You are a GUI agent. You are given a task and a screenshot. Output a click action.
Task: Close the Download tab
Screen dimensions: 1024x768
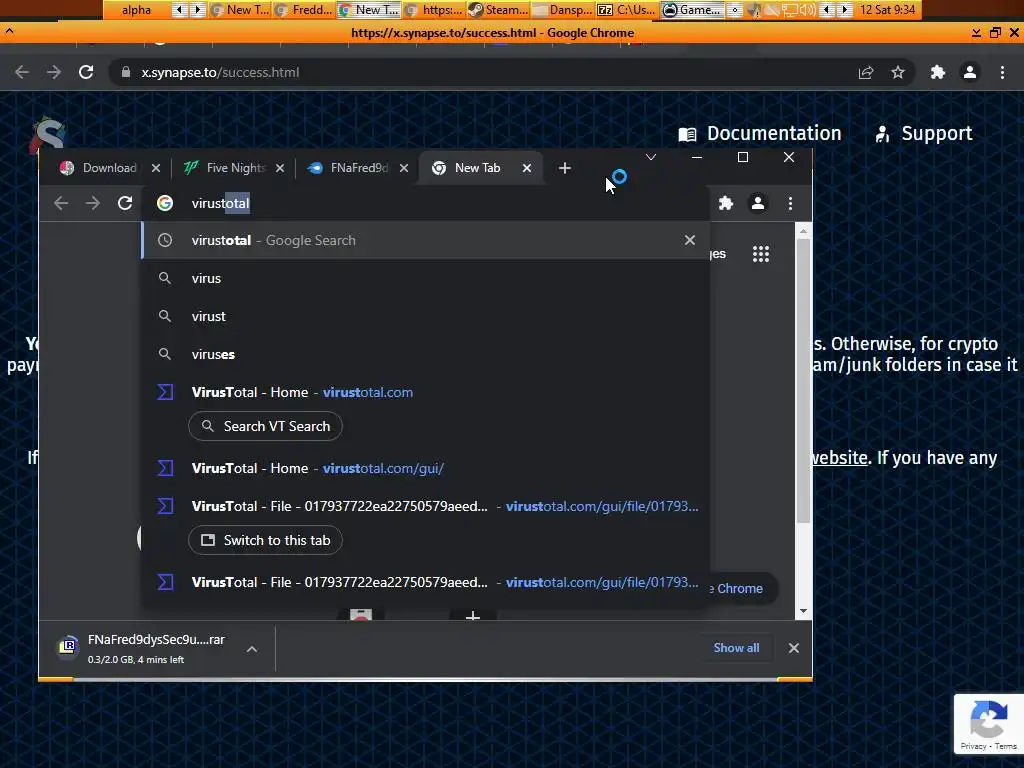pos(155,168)
